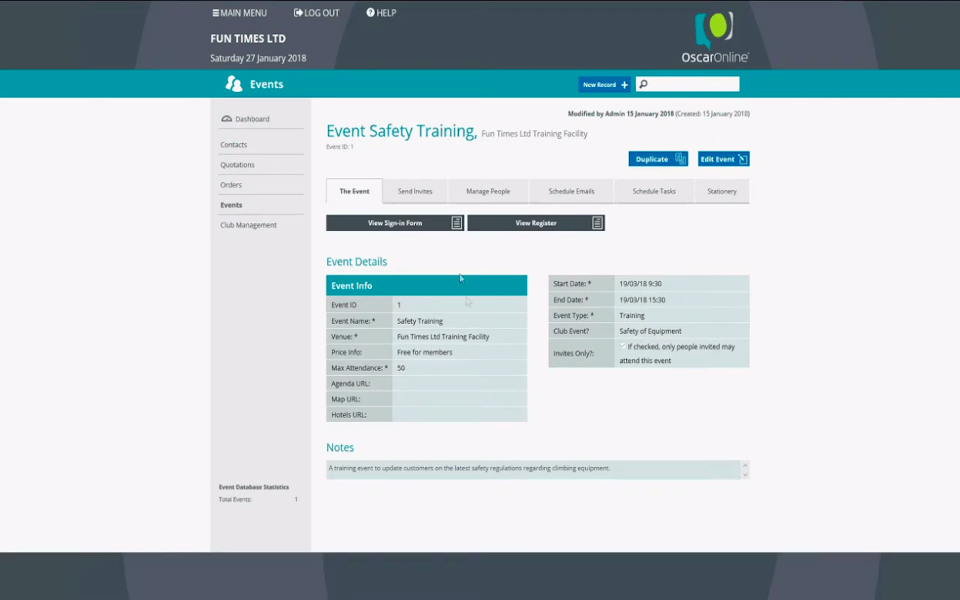Screen dimensions: 960x600
Task: Click the plus icon on the New Record button
Action: point(624,84)
